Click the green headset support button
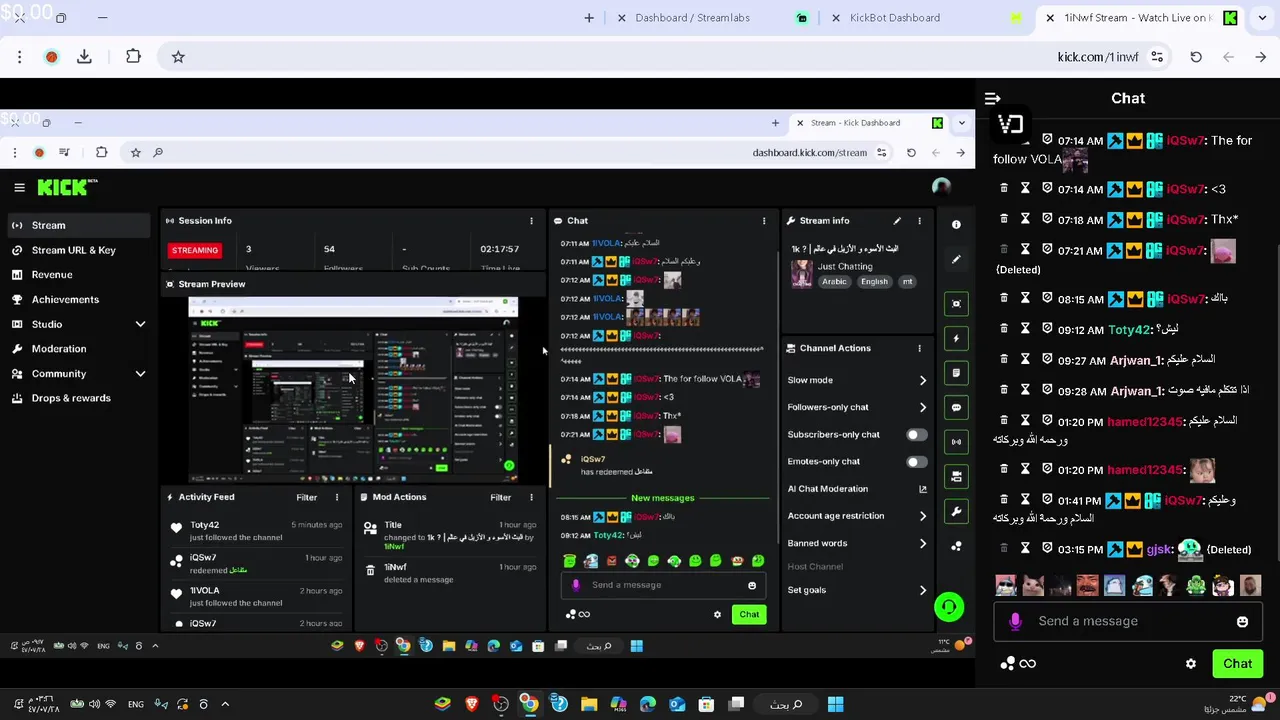1280x720 pixels. click(x=949, y=607)
